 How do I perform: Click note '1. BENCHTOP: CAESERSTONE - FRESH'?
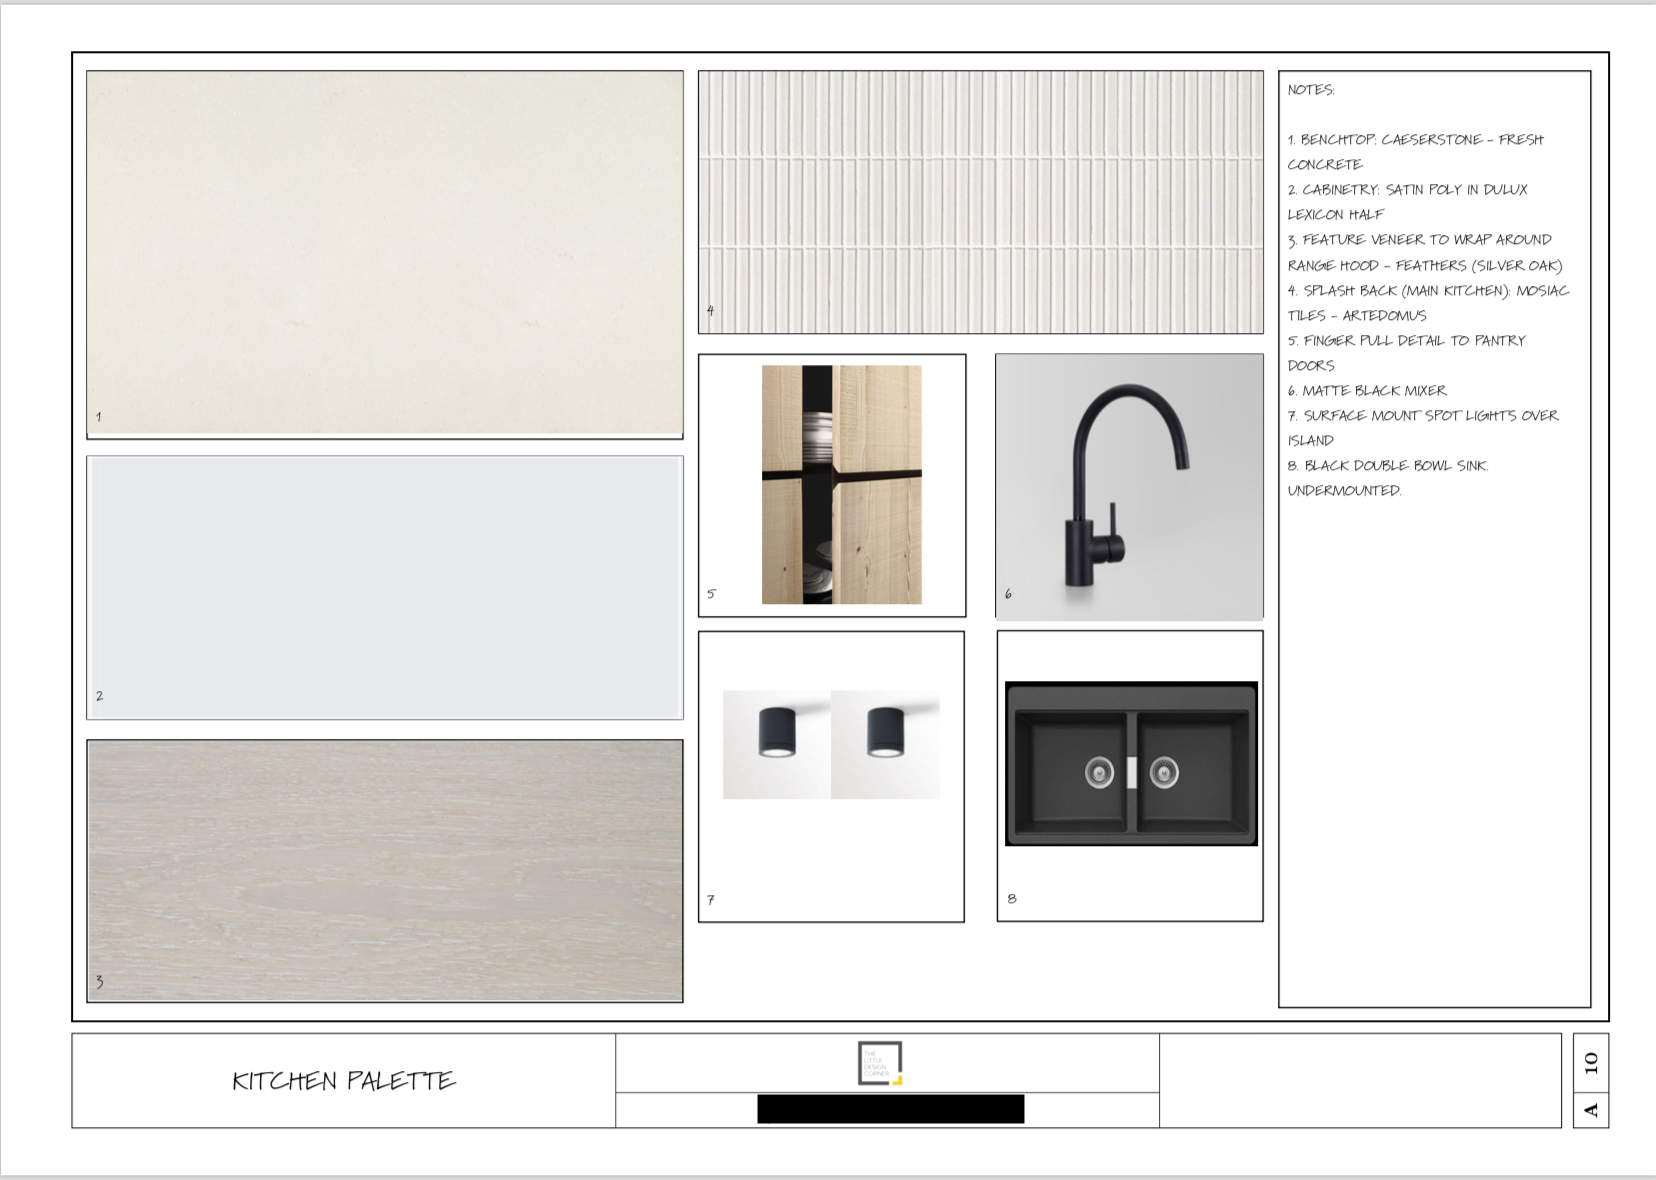pos(1416,140)
